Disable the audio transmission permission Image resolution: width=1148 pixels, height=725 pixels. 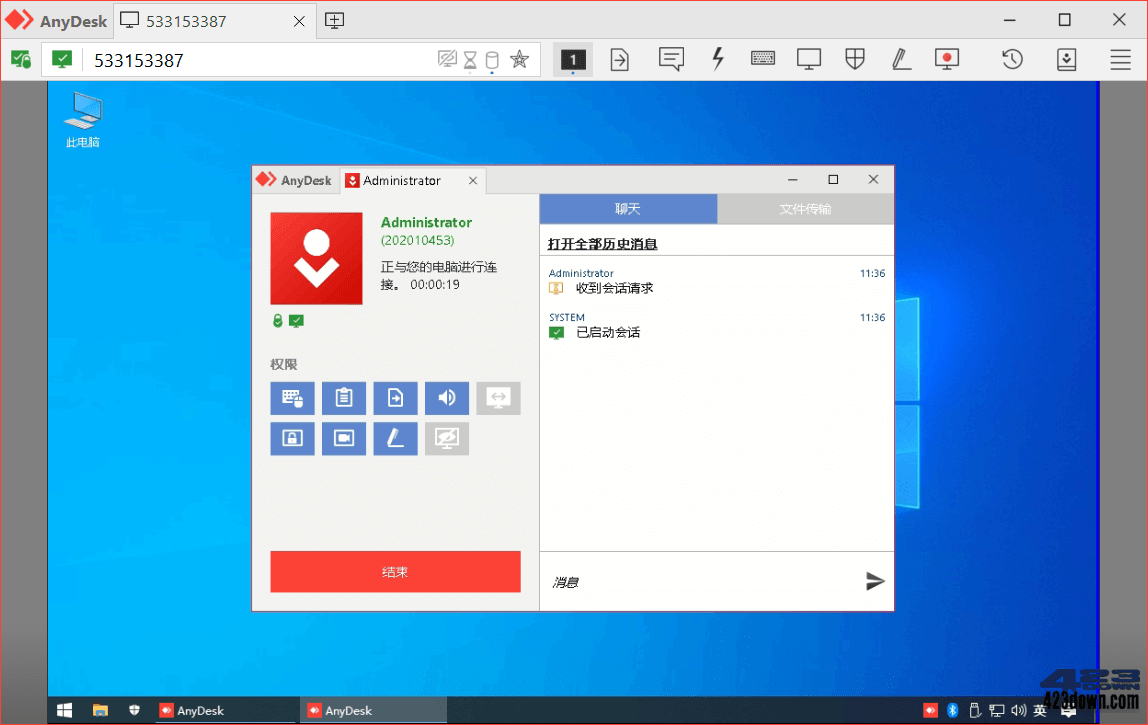coord(447,398)
